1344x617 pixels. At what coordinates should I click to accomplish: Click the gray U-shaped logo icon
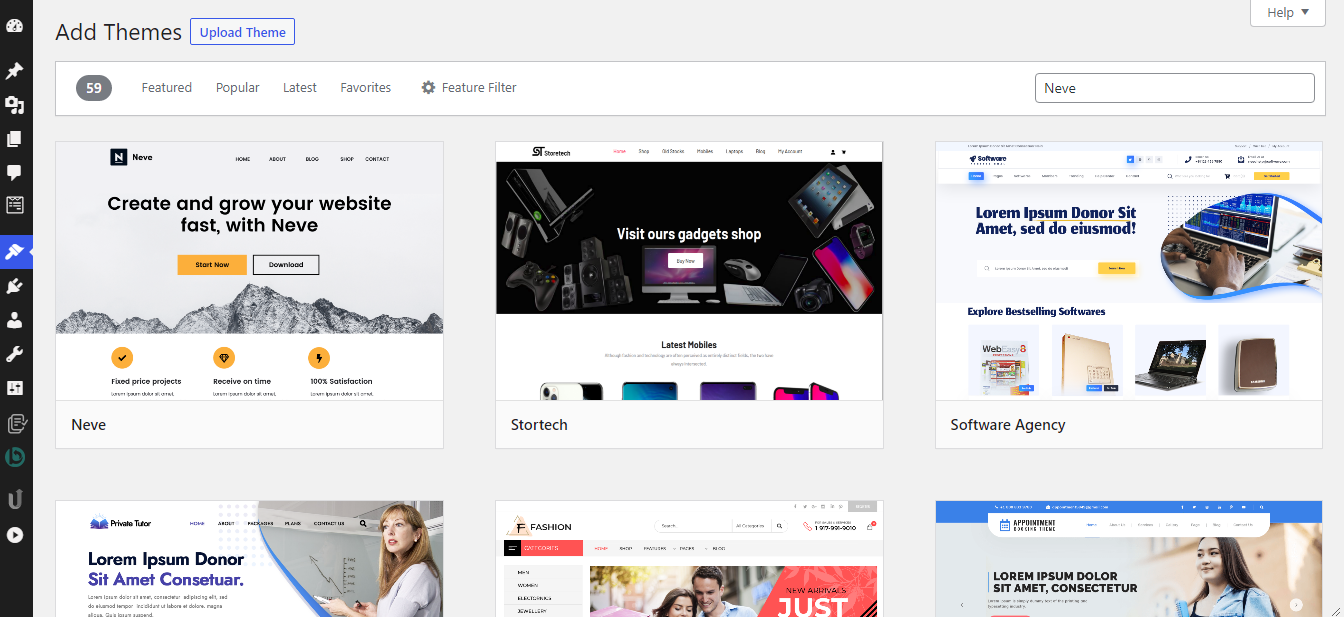click(15, 497)
